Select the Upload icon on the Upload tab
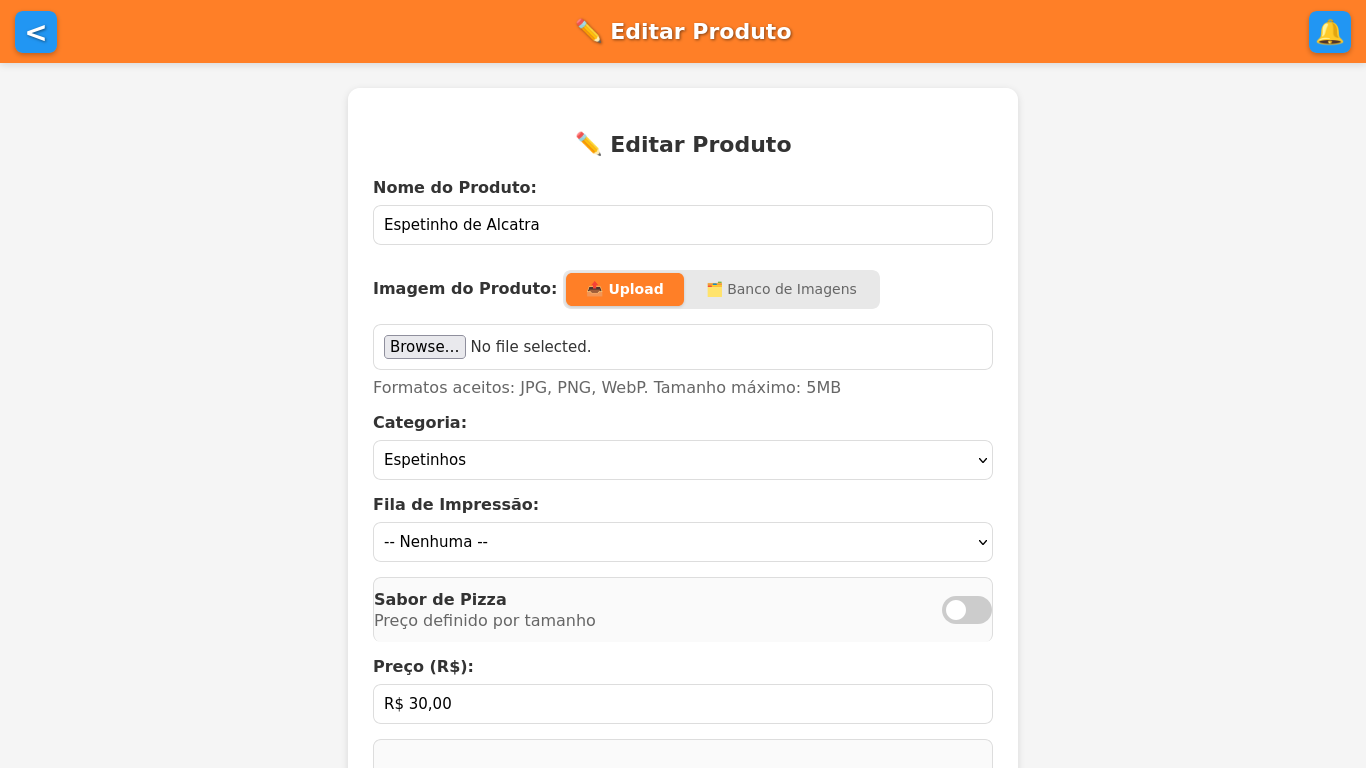This screenshot has width=1366, height=768. point(594,289)
